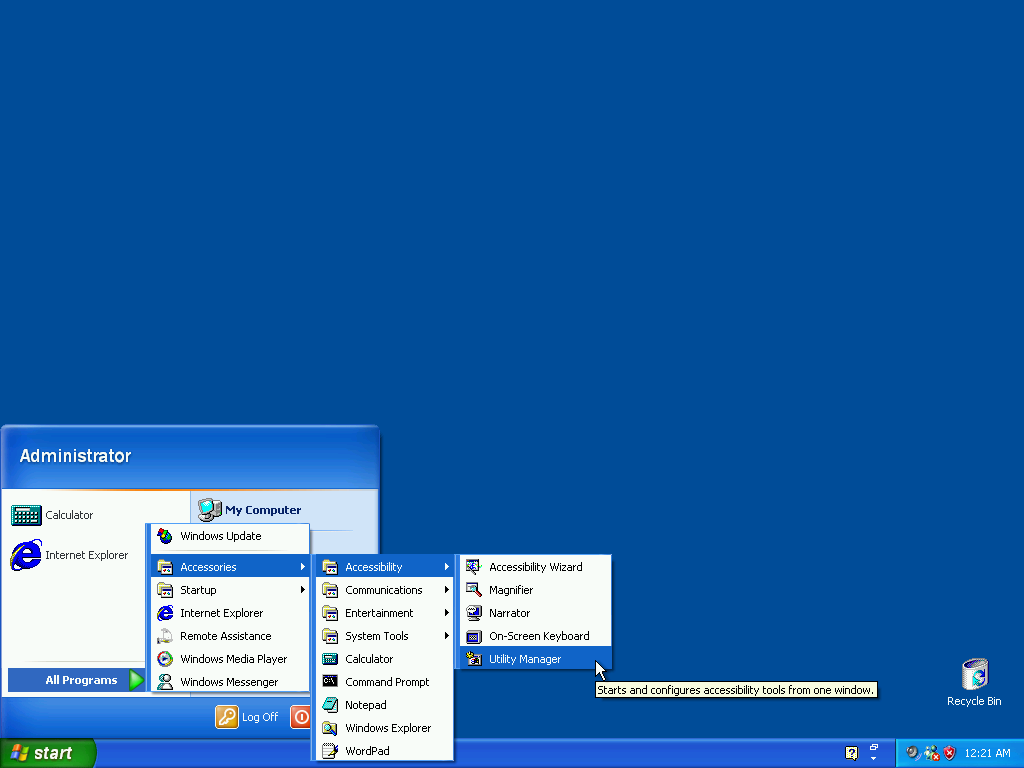Launch Narrator accessibility tool
This screenshot has width=1024, height=768.
[509, 613]
